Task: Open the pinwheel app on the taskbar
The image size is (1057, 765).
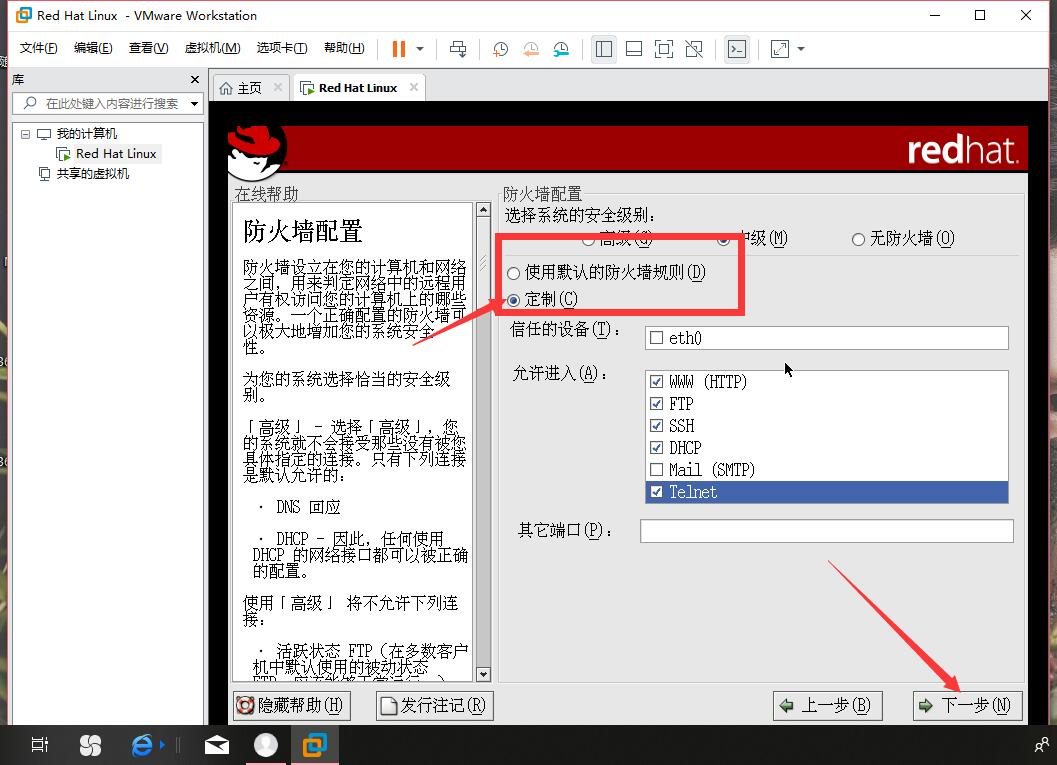Action: (x=90, y=745)
